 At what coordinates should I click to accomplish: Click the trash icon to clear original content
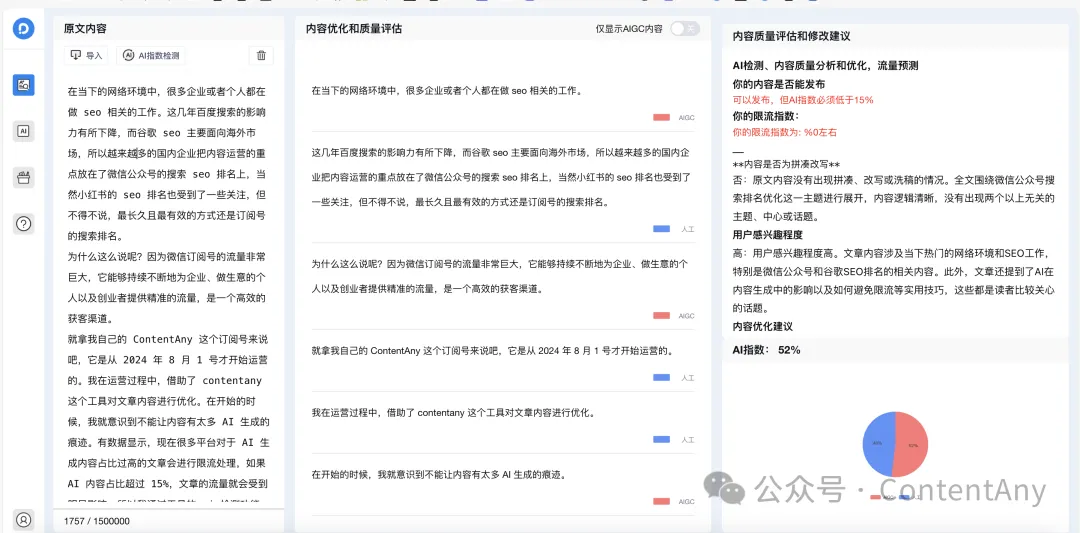point(261,56)
